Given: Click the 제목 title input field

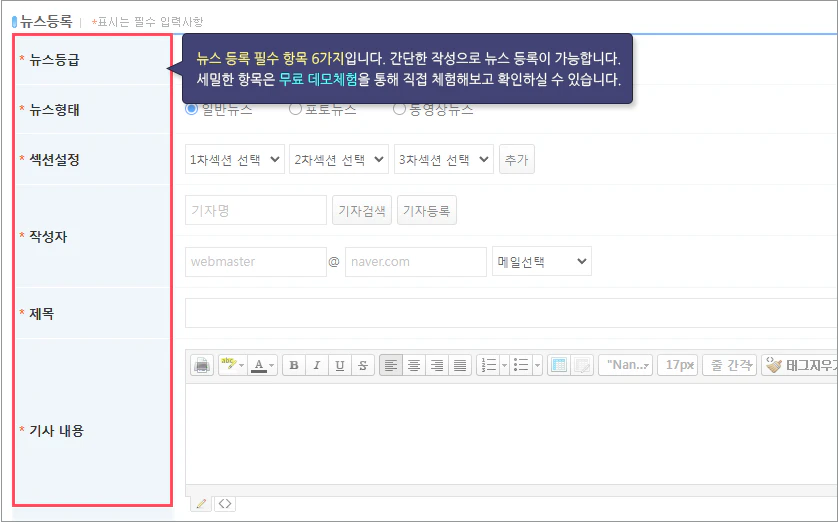Looking at the screenshot, I should [x=511, y=313].
